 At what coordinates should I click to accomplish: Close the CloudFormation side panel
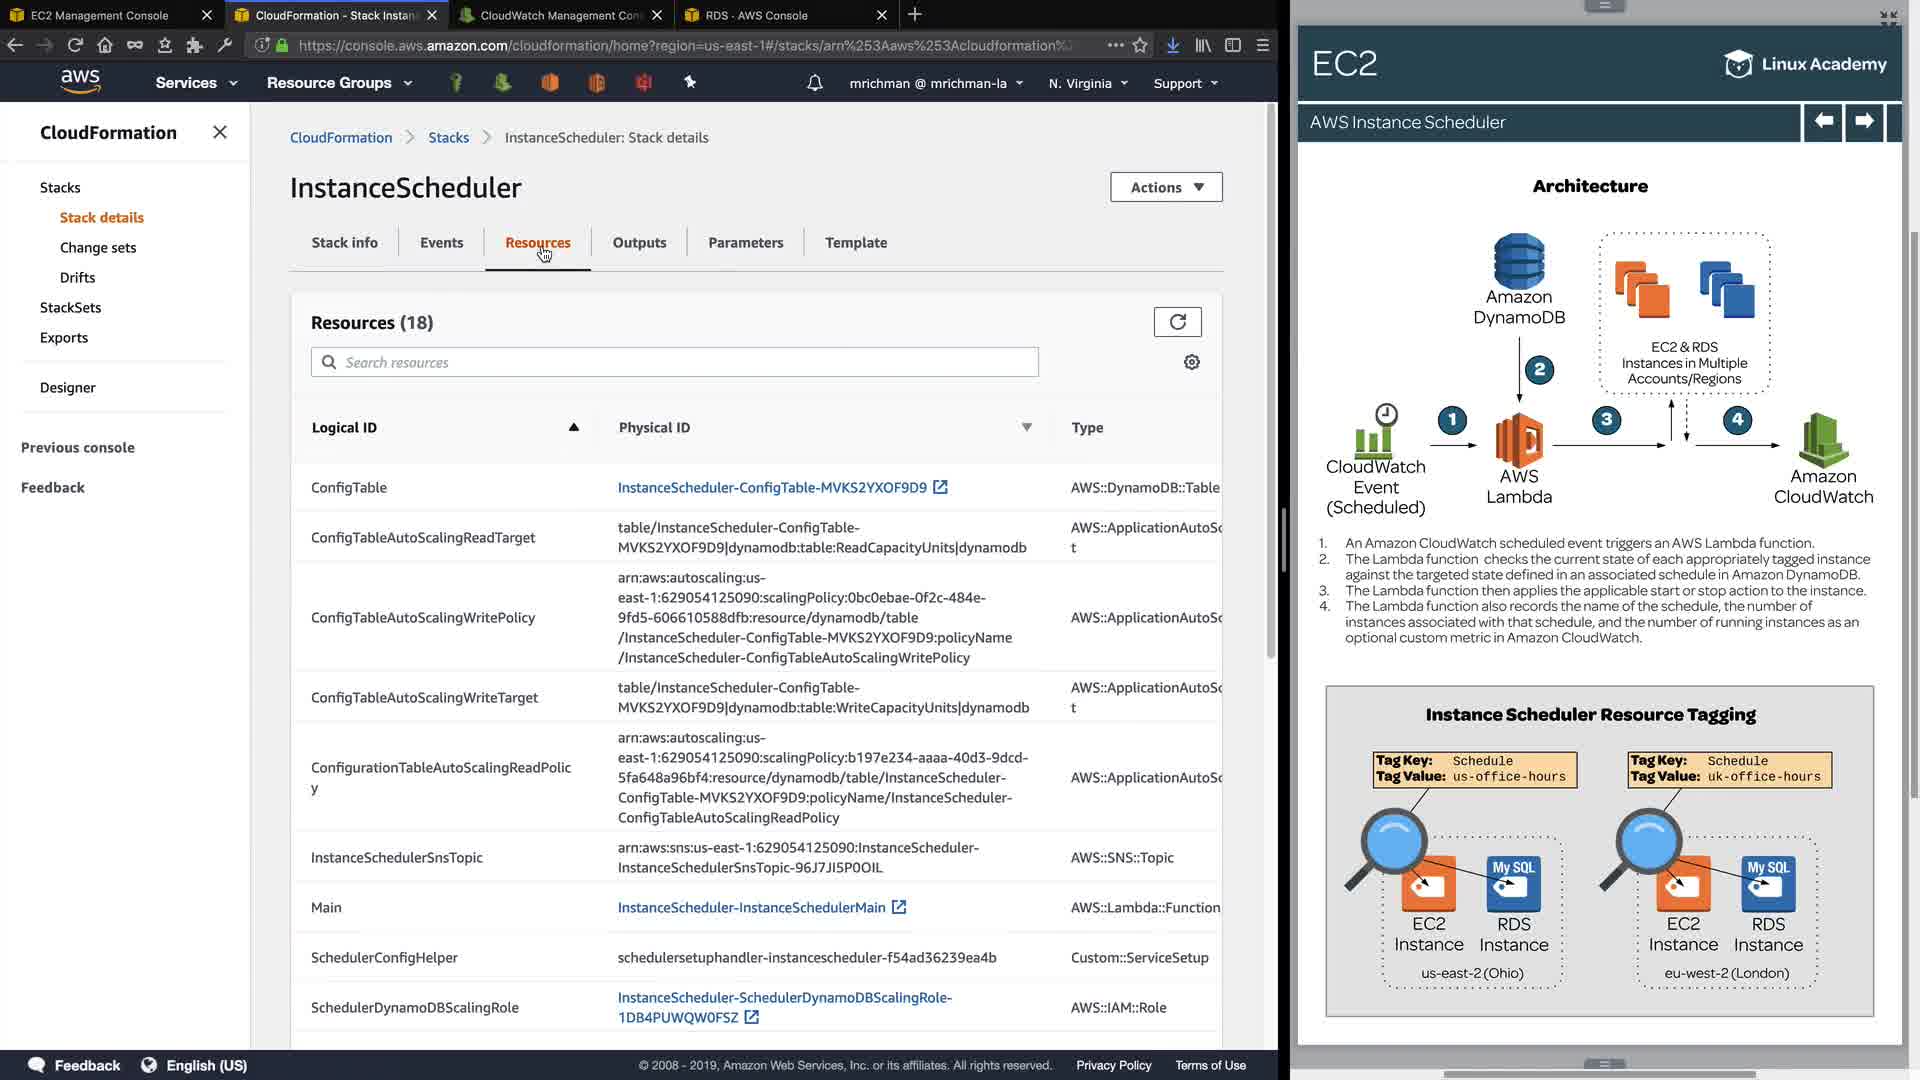220,132
